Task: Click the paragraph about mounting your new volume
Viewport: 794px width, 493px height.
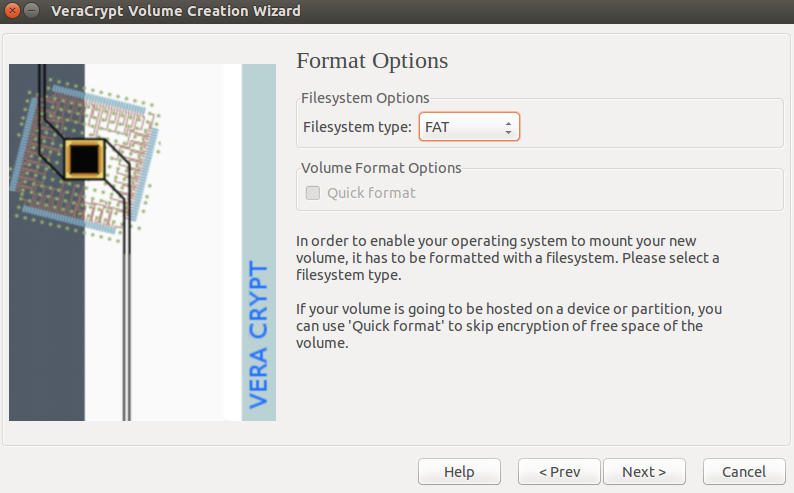Action: tap(507, 258)
